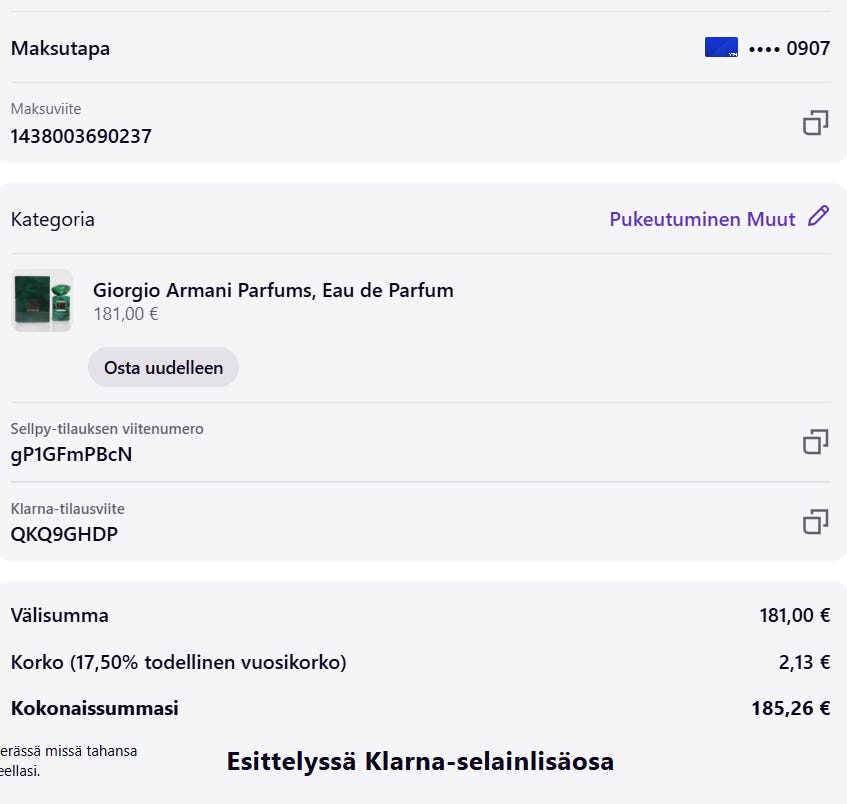
Task: Click Välisumma amount 181,00 €
Action: 795,615
